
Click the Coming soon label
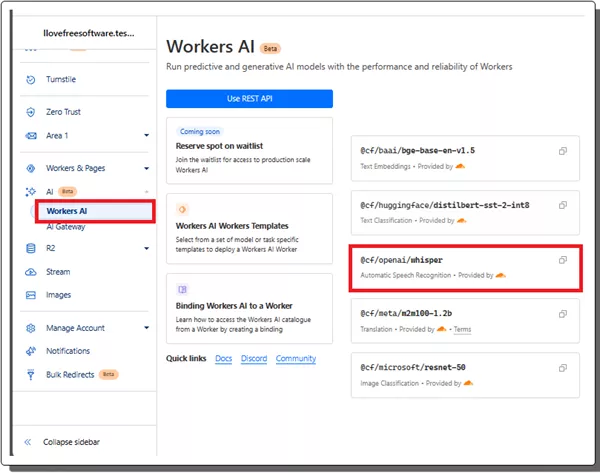(x=200, y=131)
